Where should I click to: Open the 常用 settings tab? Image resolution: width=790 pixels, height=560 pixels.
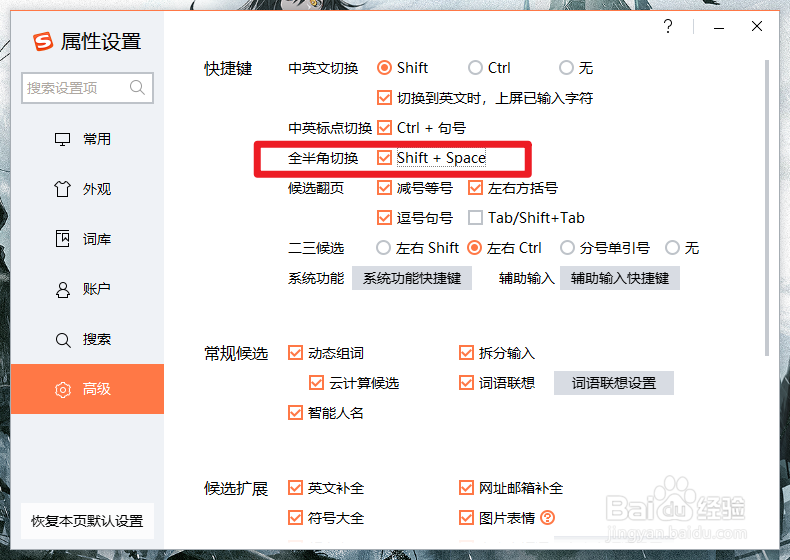click(x=87, y=139)
